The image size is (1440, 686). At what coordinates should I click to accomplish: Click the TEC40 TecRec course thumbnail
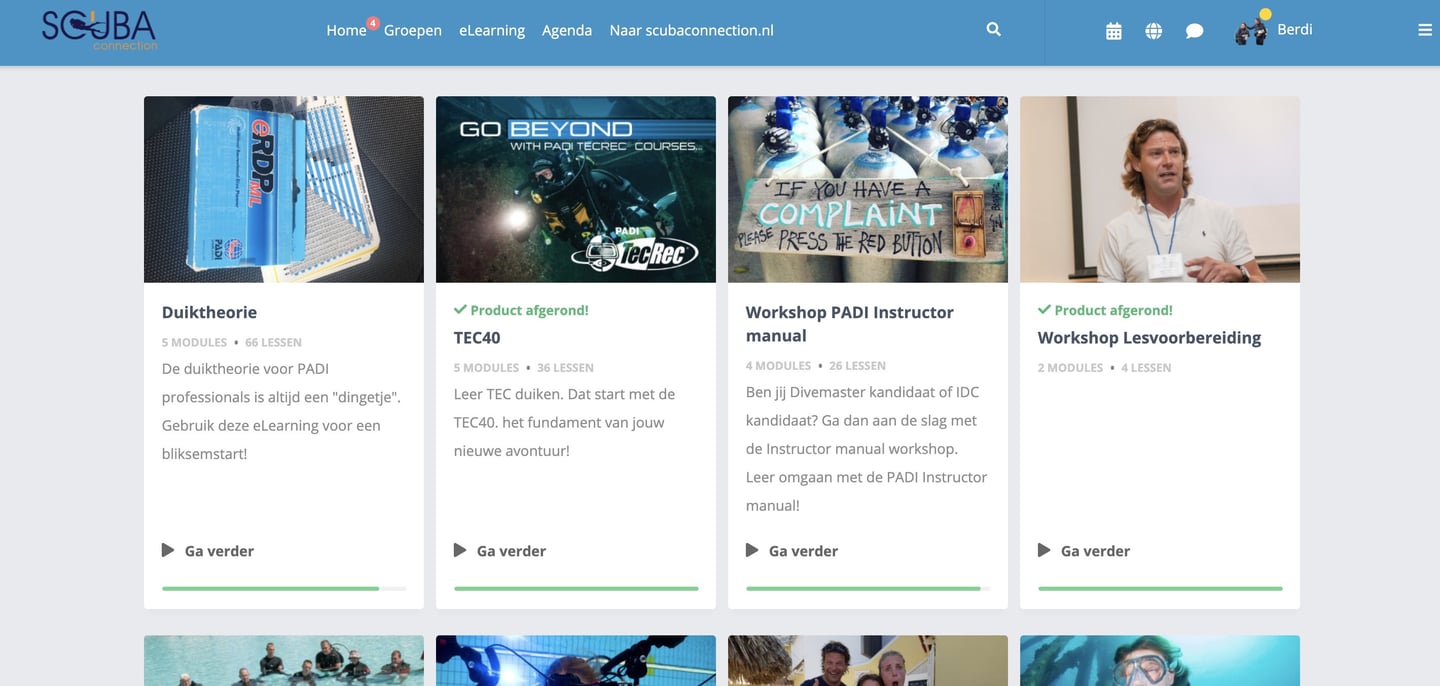(x=576, y=189)
